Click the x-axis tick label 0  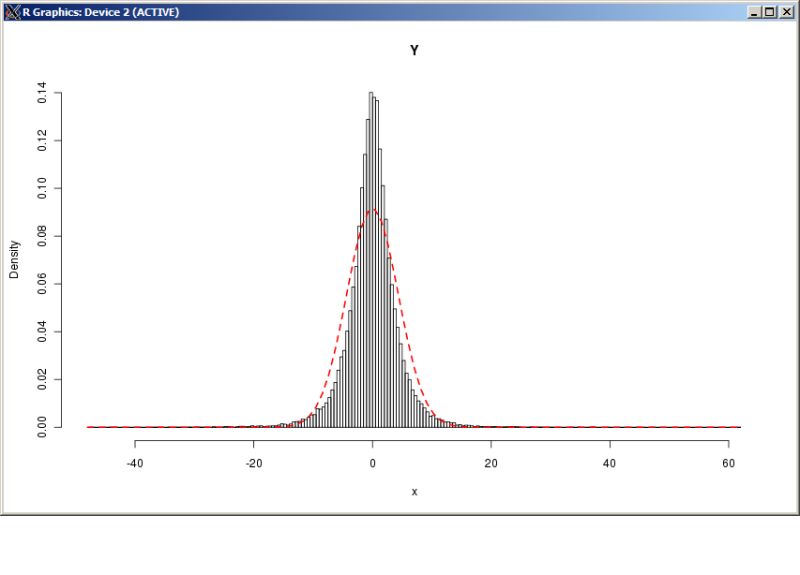pyautogui.click(x=372, y=463)
